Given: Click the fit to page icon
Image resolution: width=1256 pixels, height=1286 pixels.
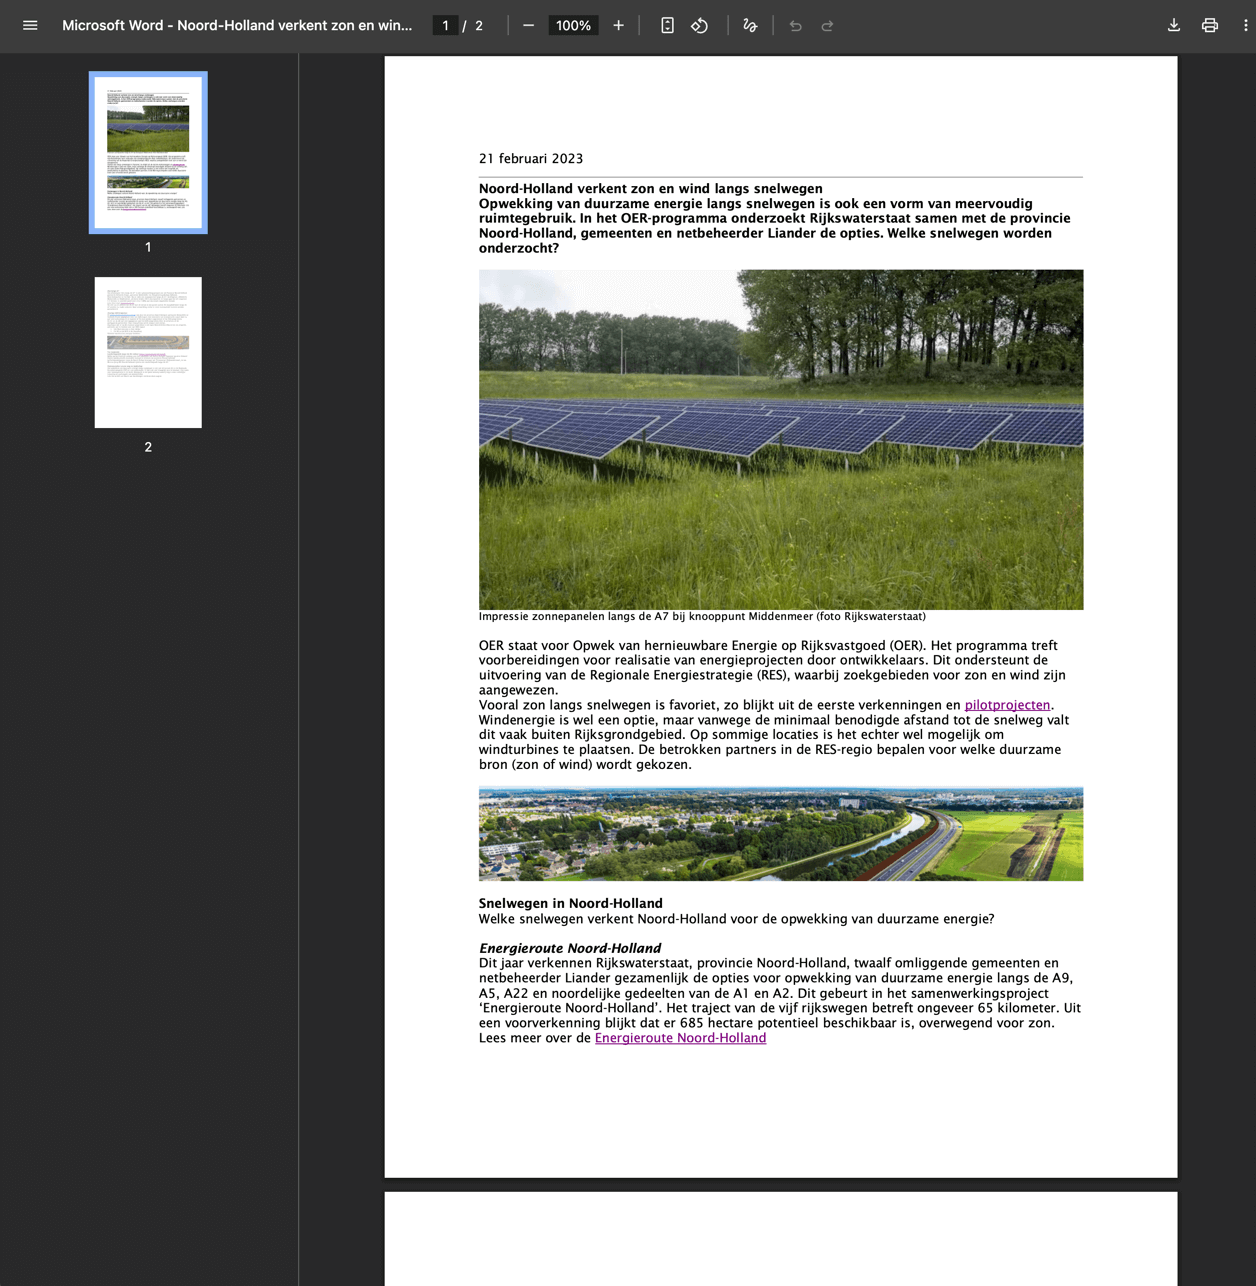Looking at the screenshot, I should point(667,26).
